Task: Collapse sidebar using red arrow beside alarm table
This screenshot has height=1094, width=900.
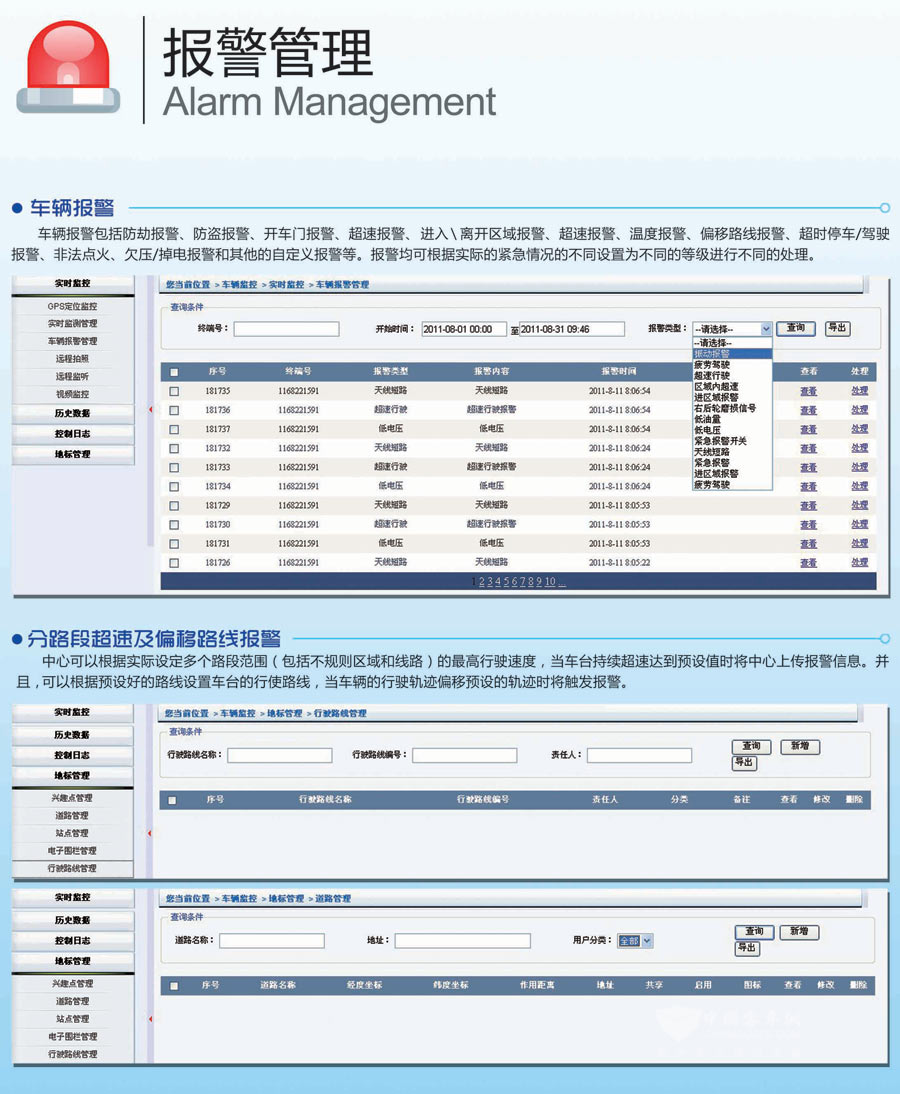Action: coord(150,409)
